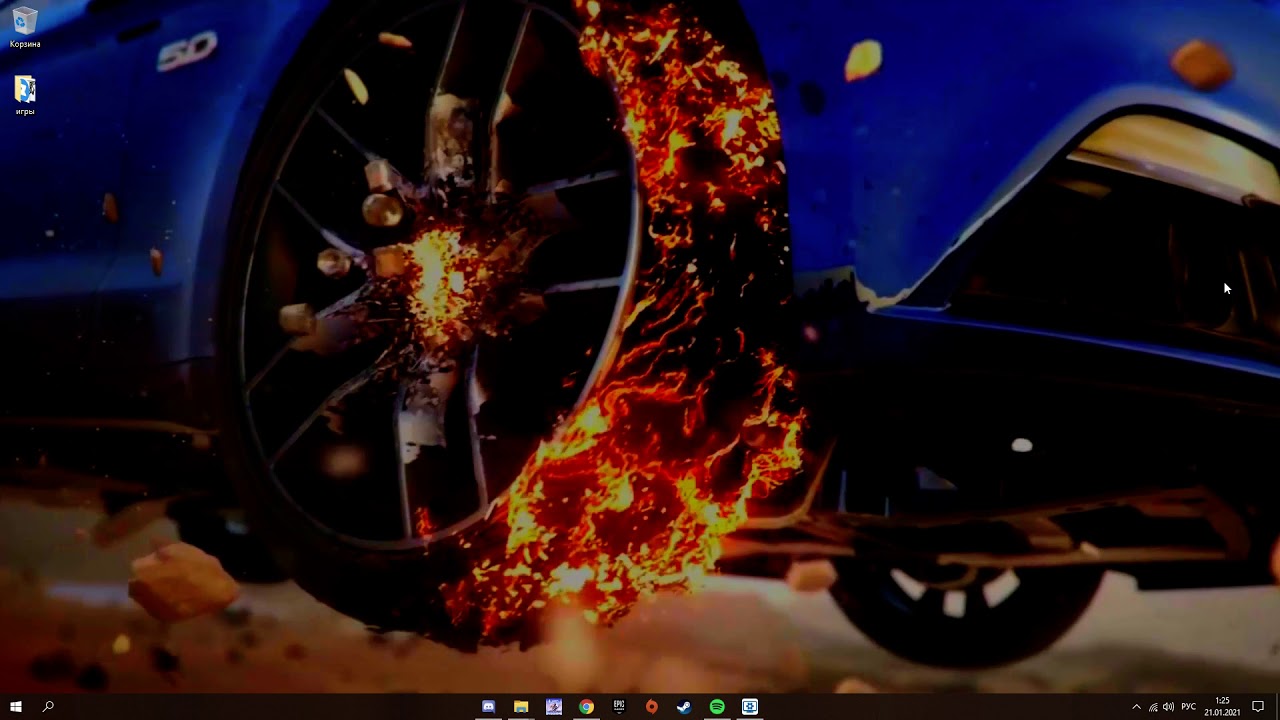This screenshot has width=1280, height=720.
Task: Open Epic Games Launcher from the taskbar
Action: (x=619, y=707)
